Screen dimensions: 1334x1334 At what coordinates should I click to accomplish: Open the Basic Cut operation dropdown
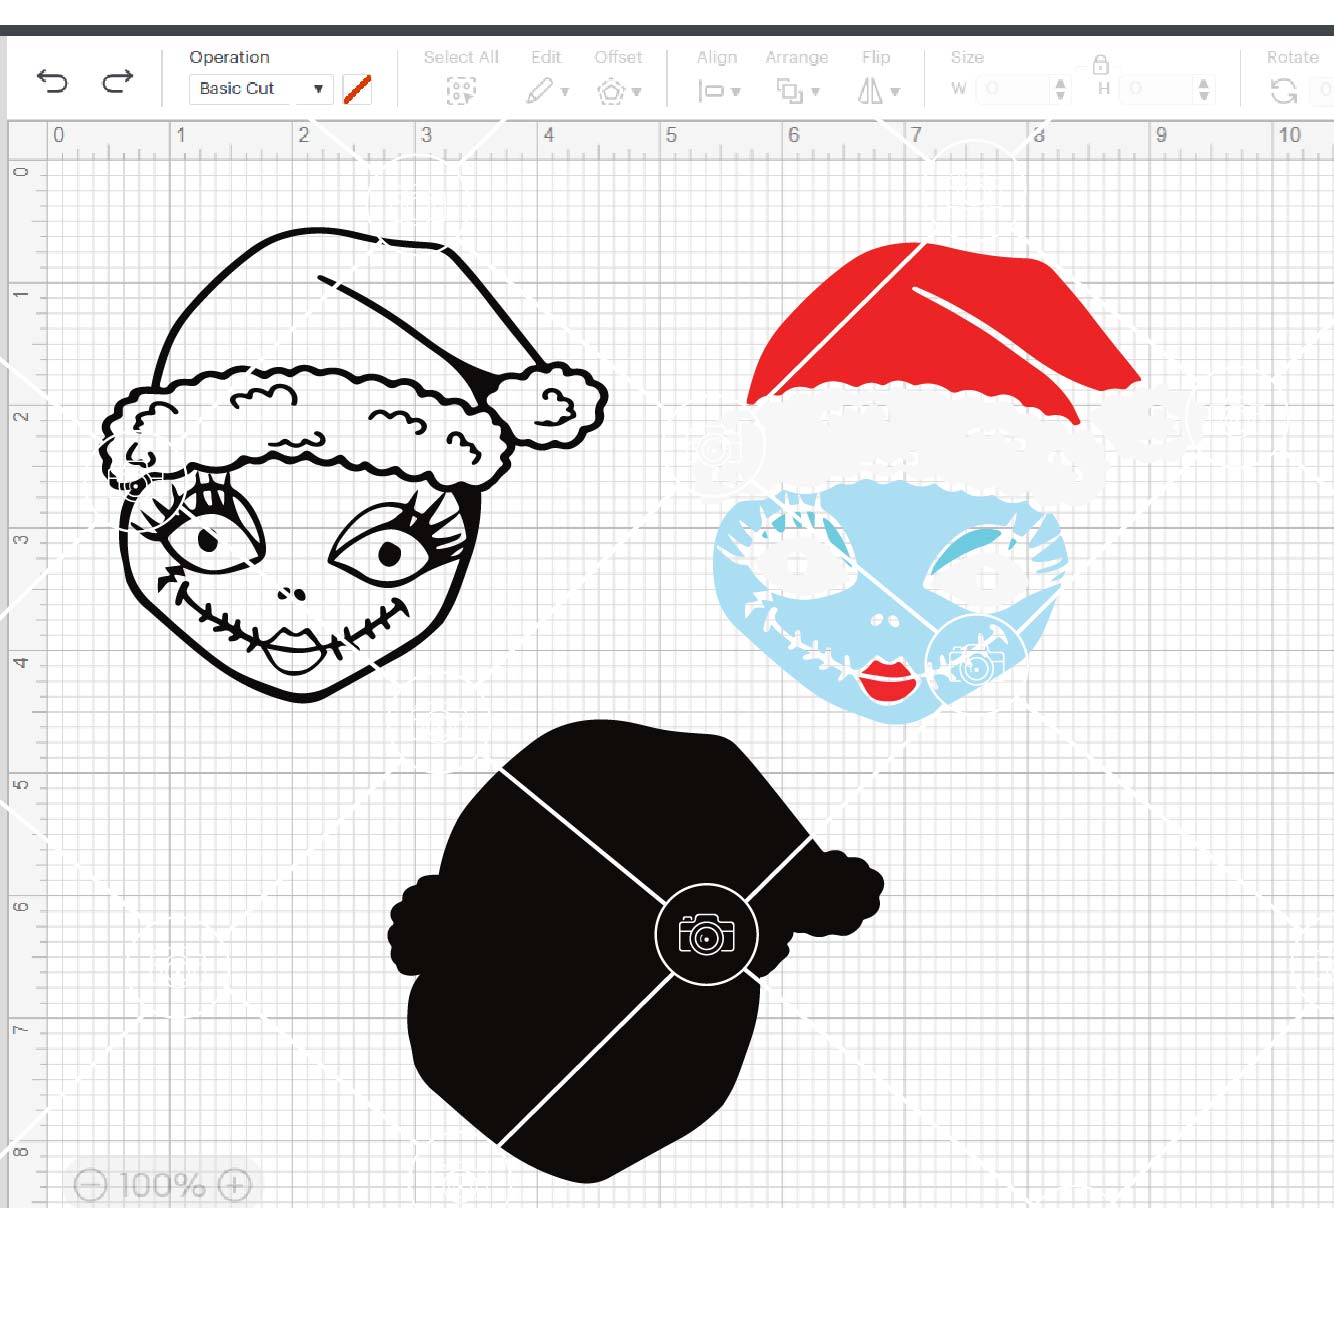[261, 88]
